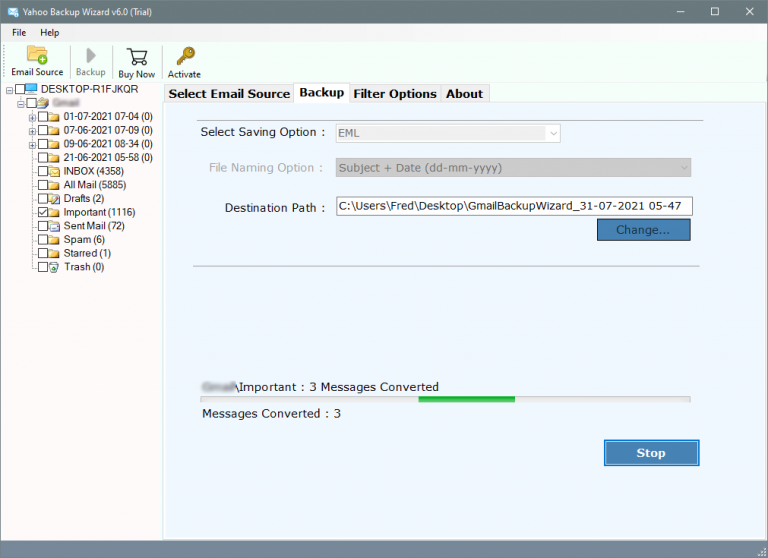768x558 pixels.
Task: Click the All Mail folder icon
Action: click(x=54, y=185)
